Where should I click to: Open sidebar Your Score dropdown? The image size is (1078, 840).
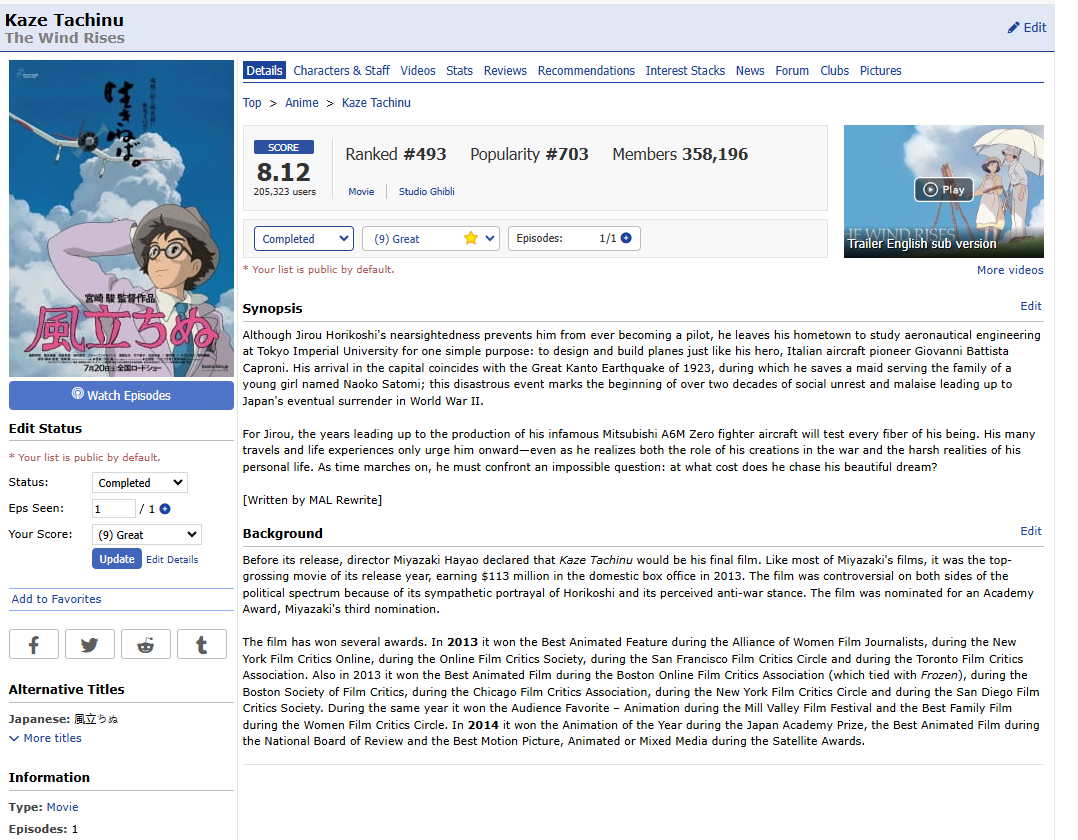tap(146, 535)
